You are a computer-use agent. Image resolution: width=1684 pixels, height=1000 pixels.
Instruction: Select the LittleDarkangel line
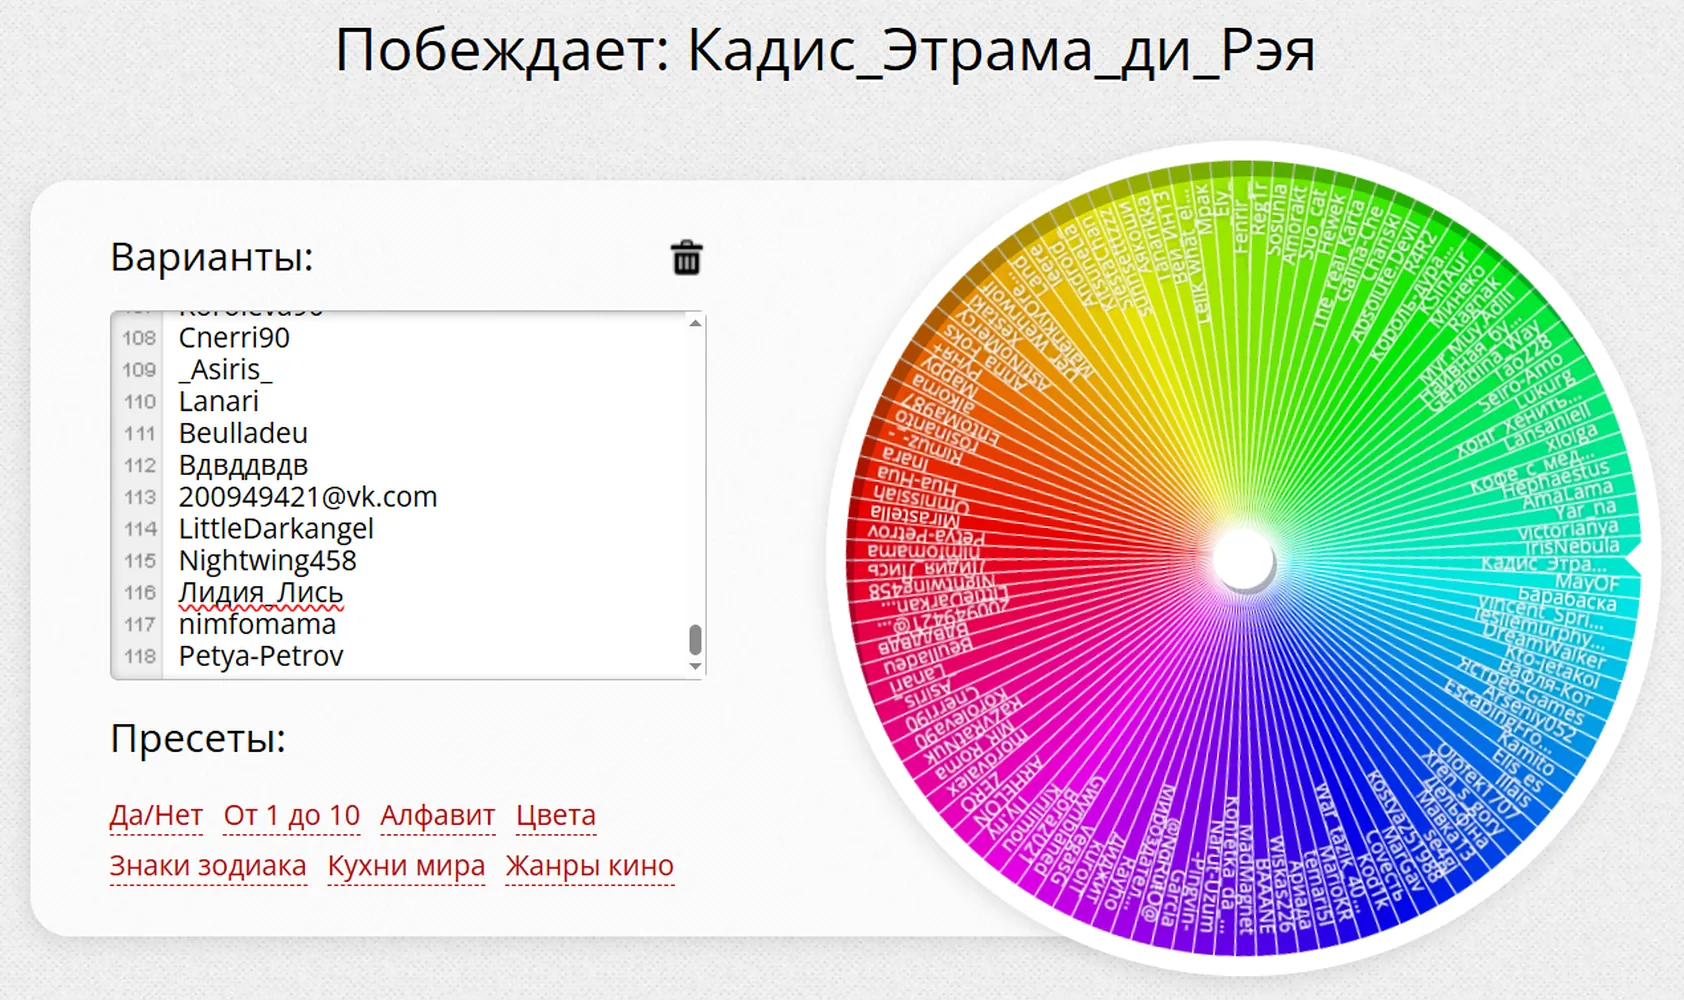coord(276,529)
